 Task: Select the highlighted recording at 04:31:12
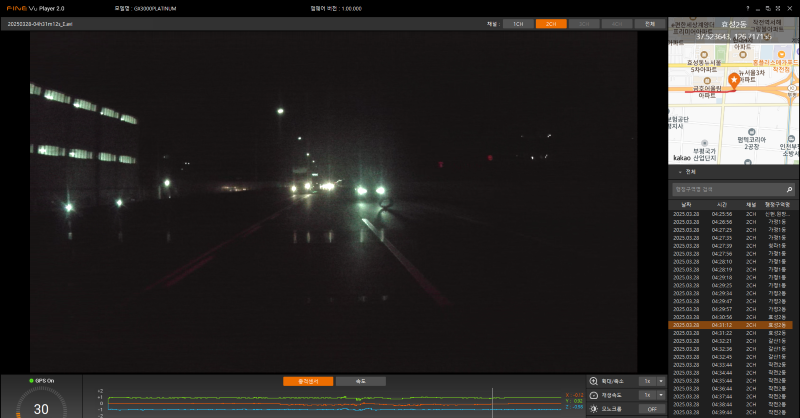[731, 325]
